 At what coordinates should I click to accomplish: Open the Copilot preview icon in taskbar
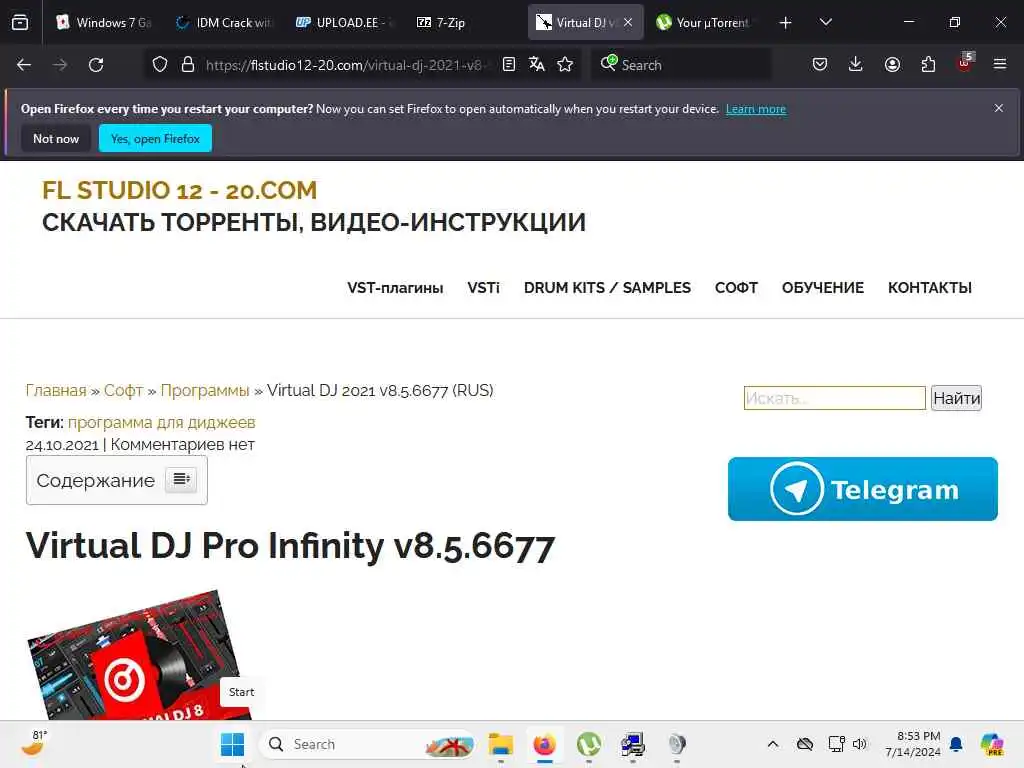tap(992, 744)
